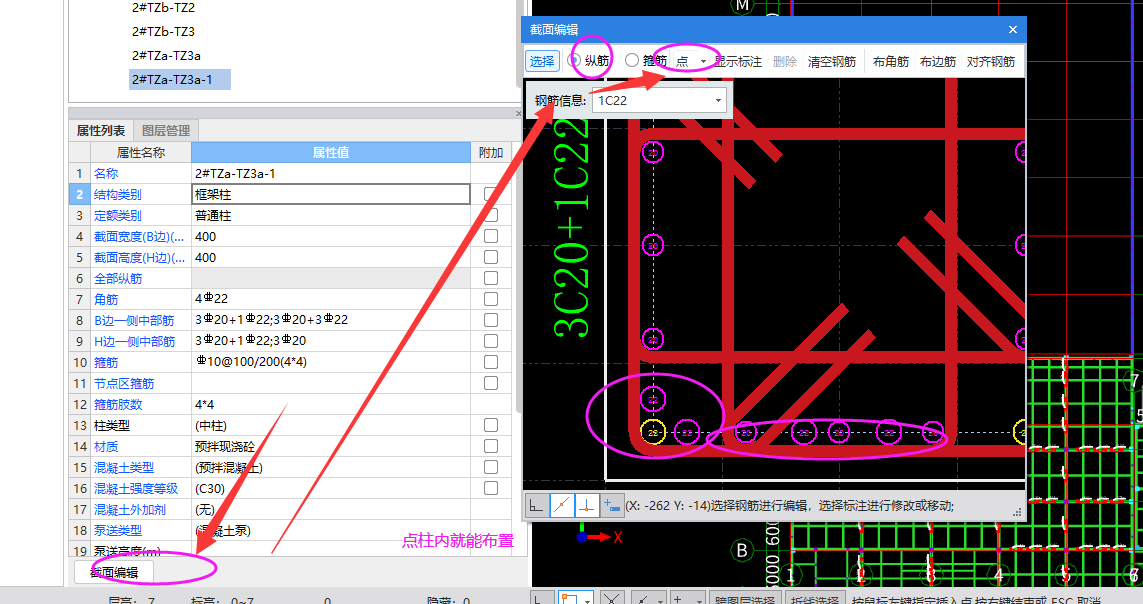Click the name value 2#TZa-TZ3a-1 cell
Screen dimensions: 1143x604
click(331, 173)
